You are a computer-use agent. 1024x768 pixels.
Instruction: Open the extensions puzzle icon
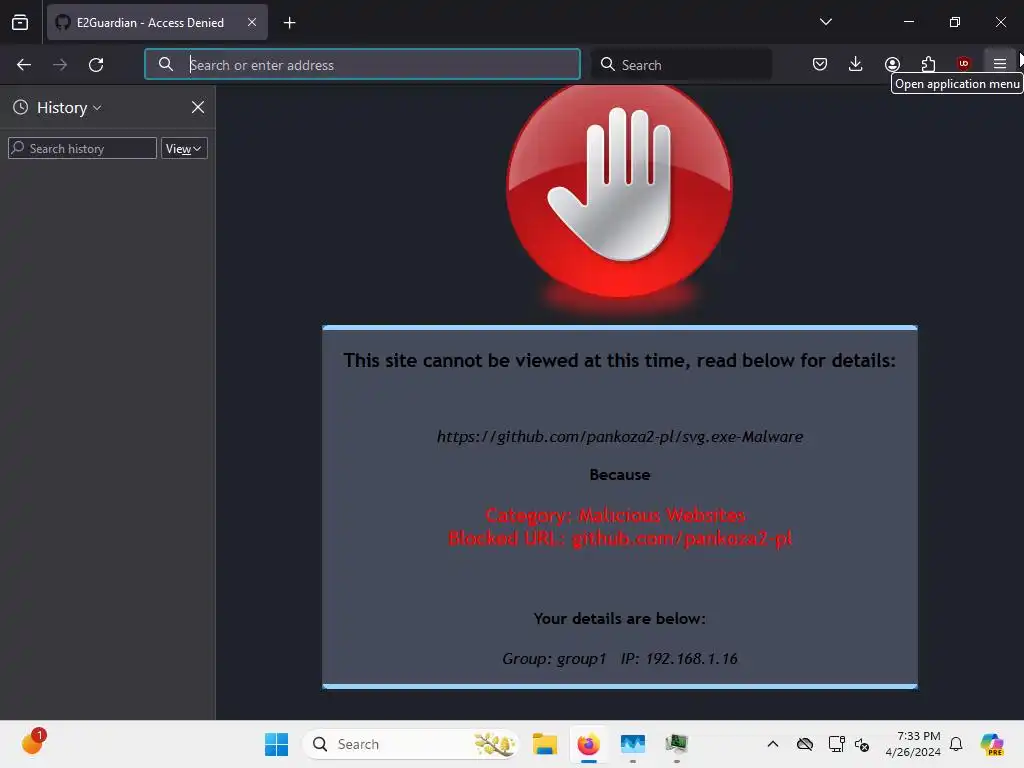click(928, 64)
